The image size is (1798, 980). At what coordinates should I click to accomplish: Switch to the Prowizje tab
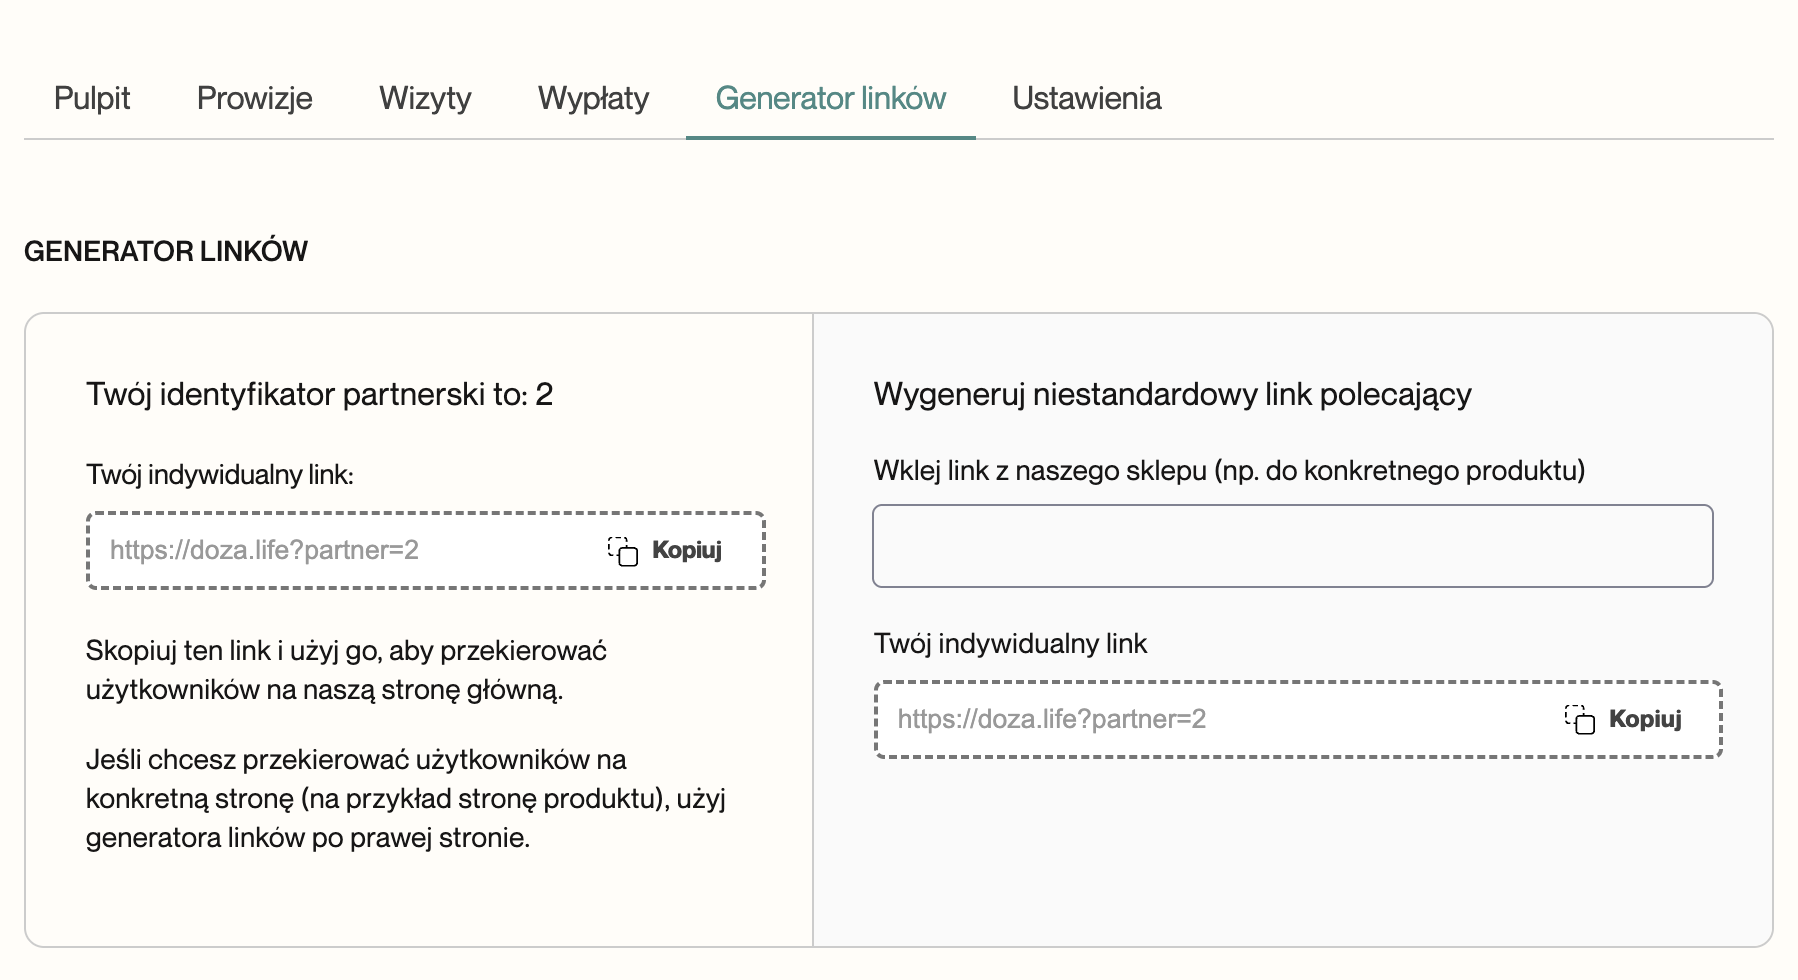coord(254,98)
